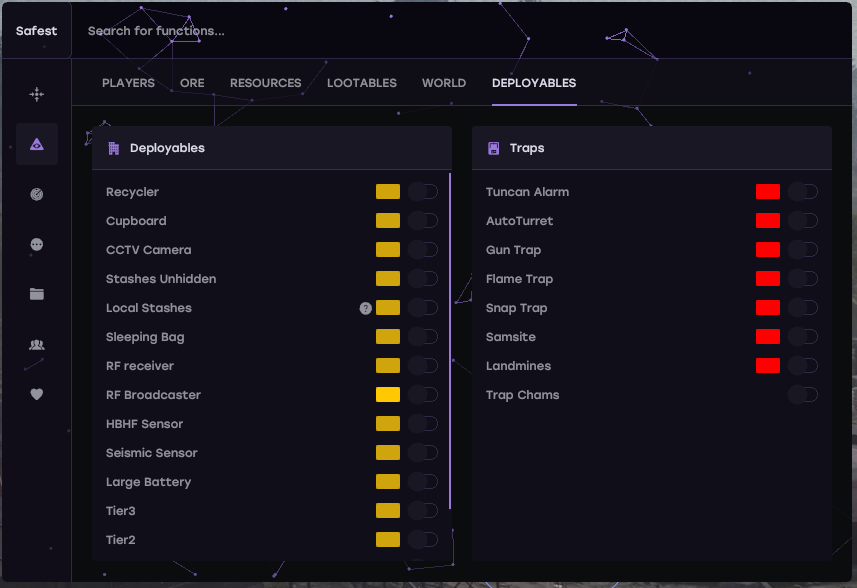Toggle the Sleeping Bag switch
The height and width of the screenshot is (588, 857).
tap(423, 337)
